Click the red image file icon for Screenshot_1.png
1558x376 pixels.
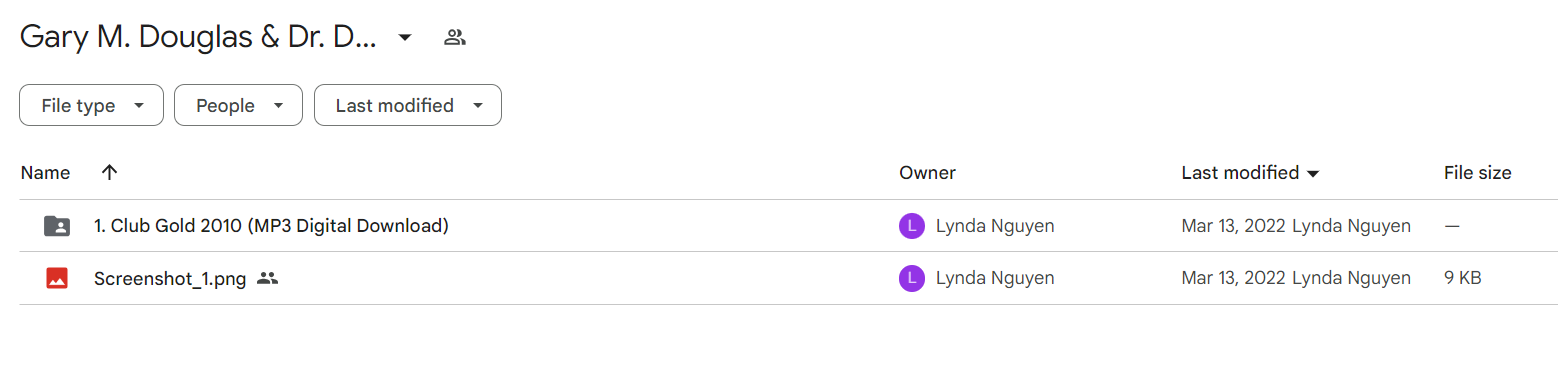(57, 278)
